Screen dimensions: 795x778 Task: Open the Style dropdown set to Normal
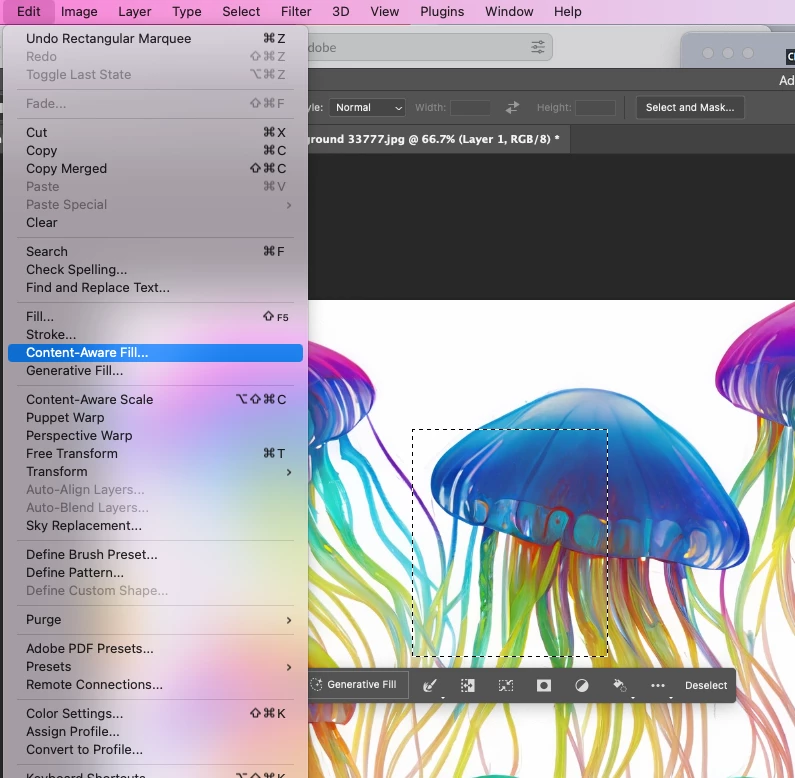367,108
